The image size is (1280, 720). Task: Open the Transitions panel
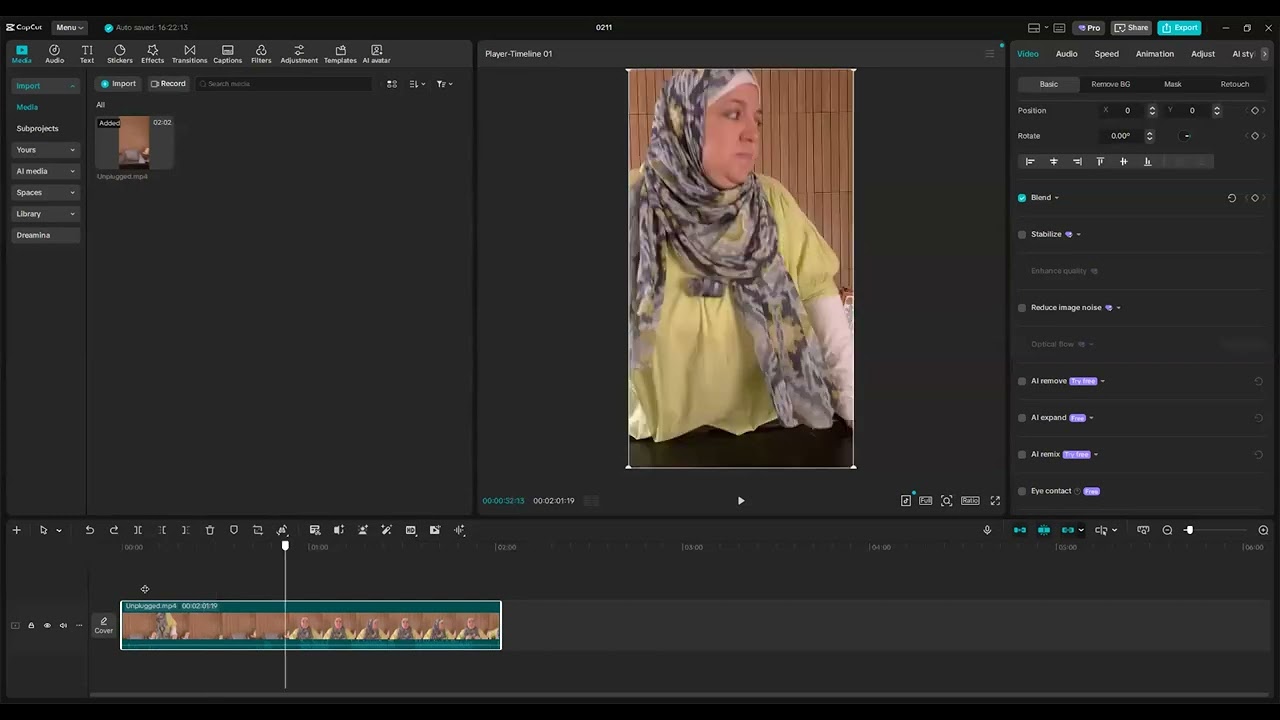189,54
